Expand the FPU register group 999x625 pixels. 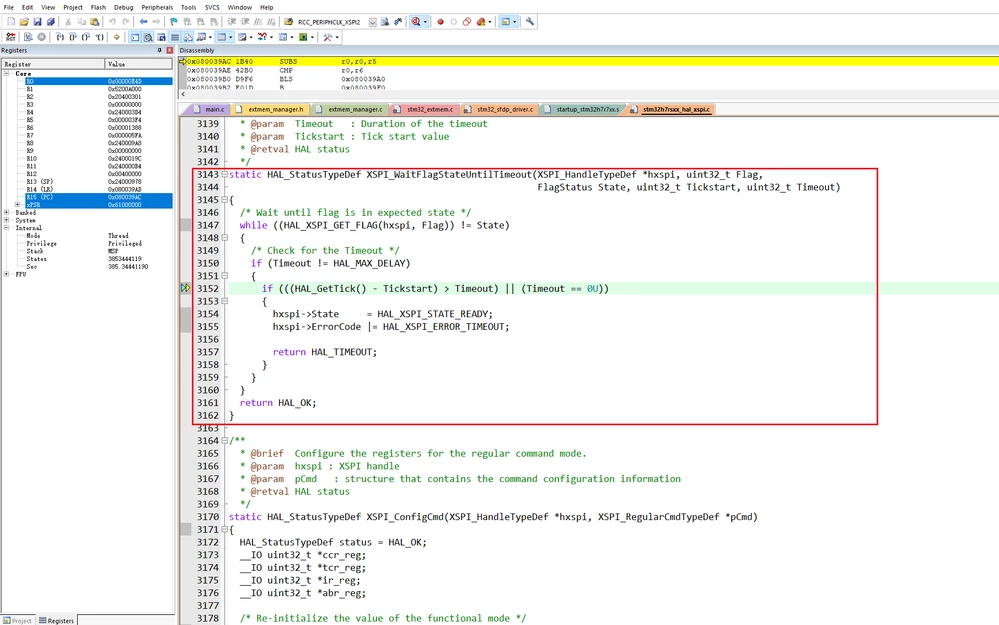(x=6, y=274)
